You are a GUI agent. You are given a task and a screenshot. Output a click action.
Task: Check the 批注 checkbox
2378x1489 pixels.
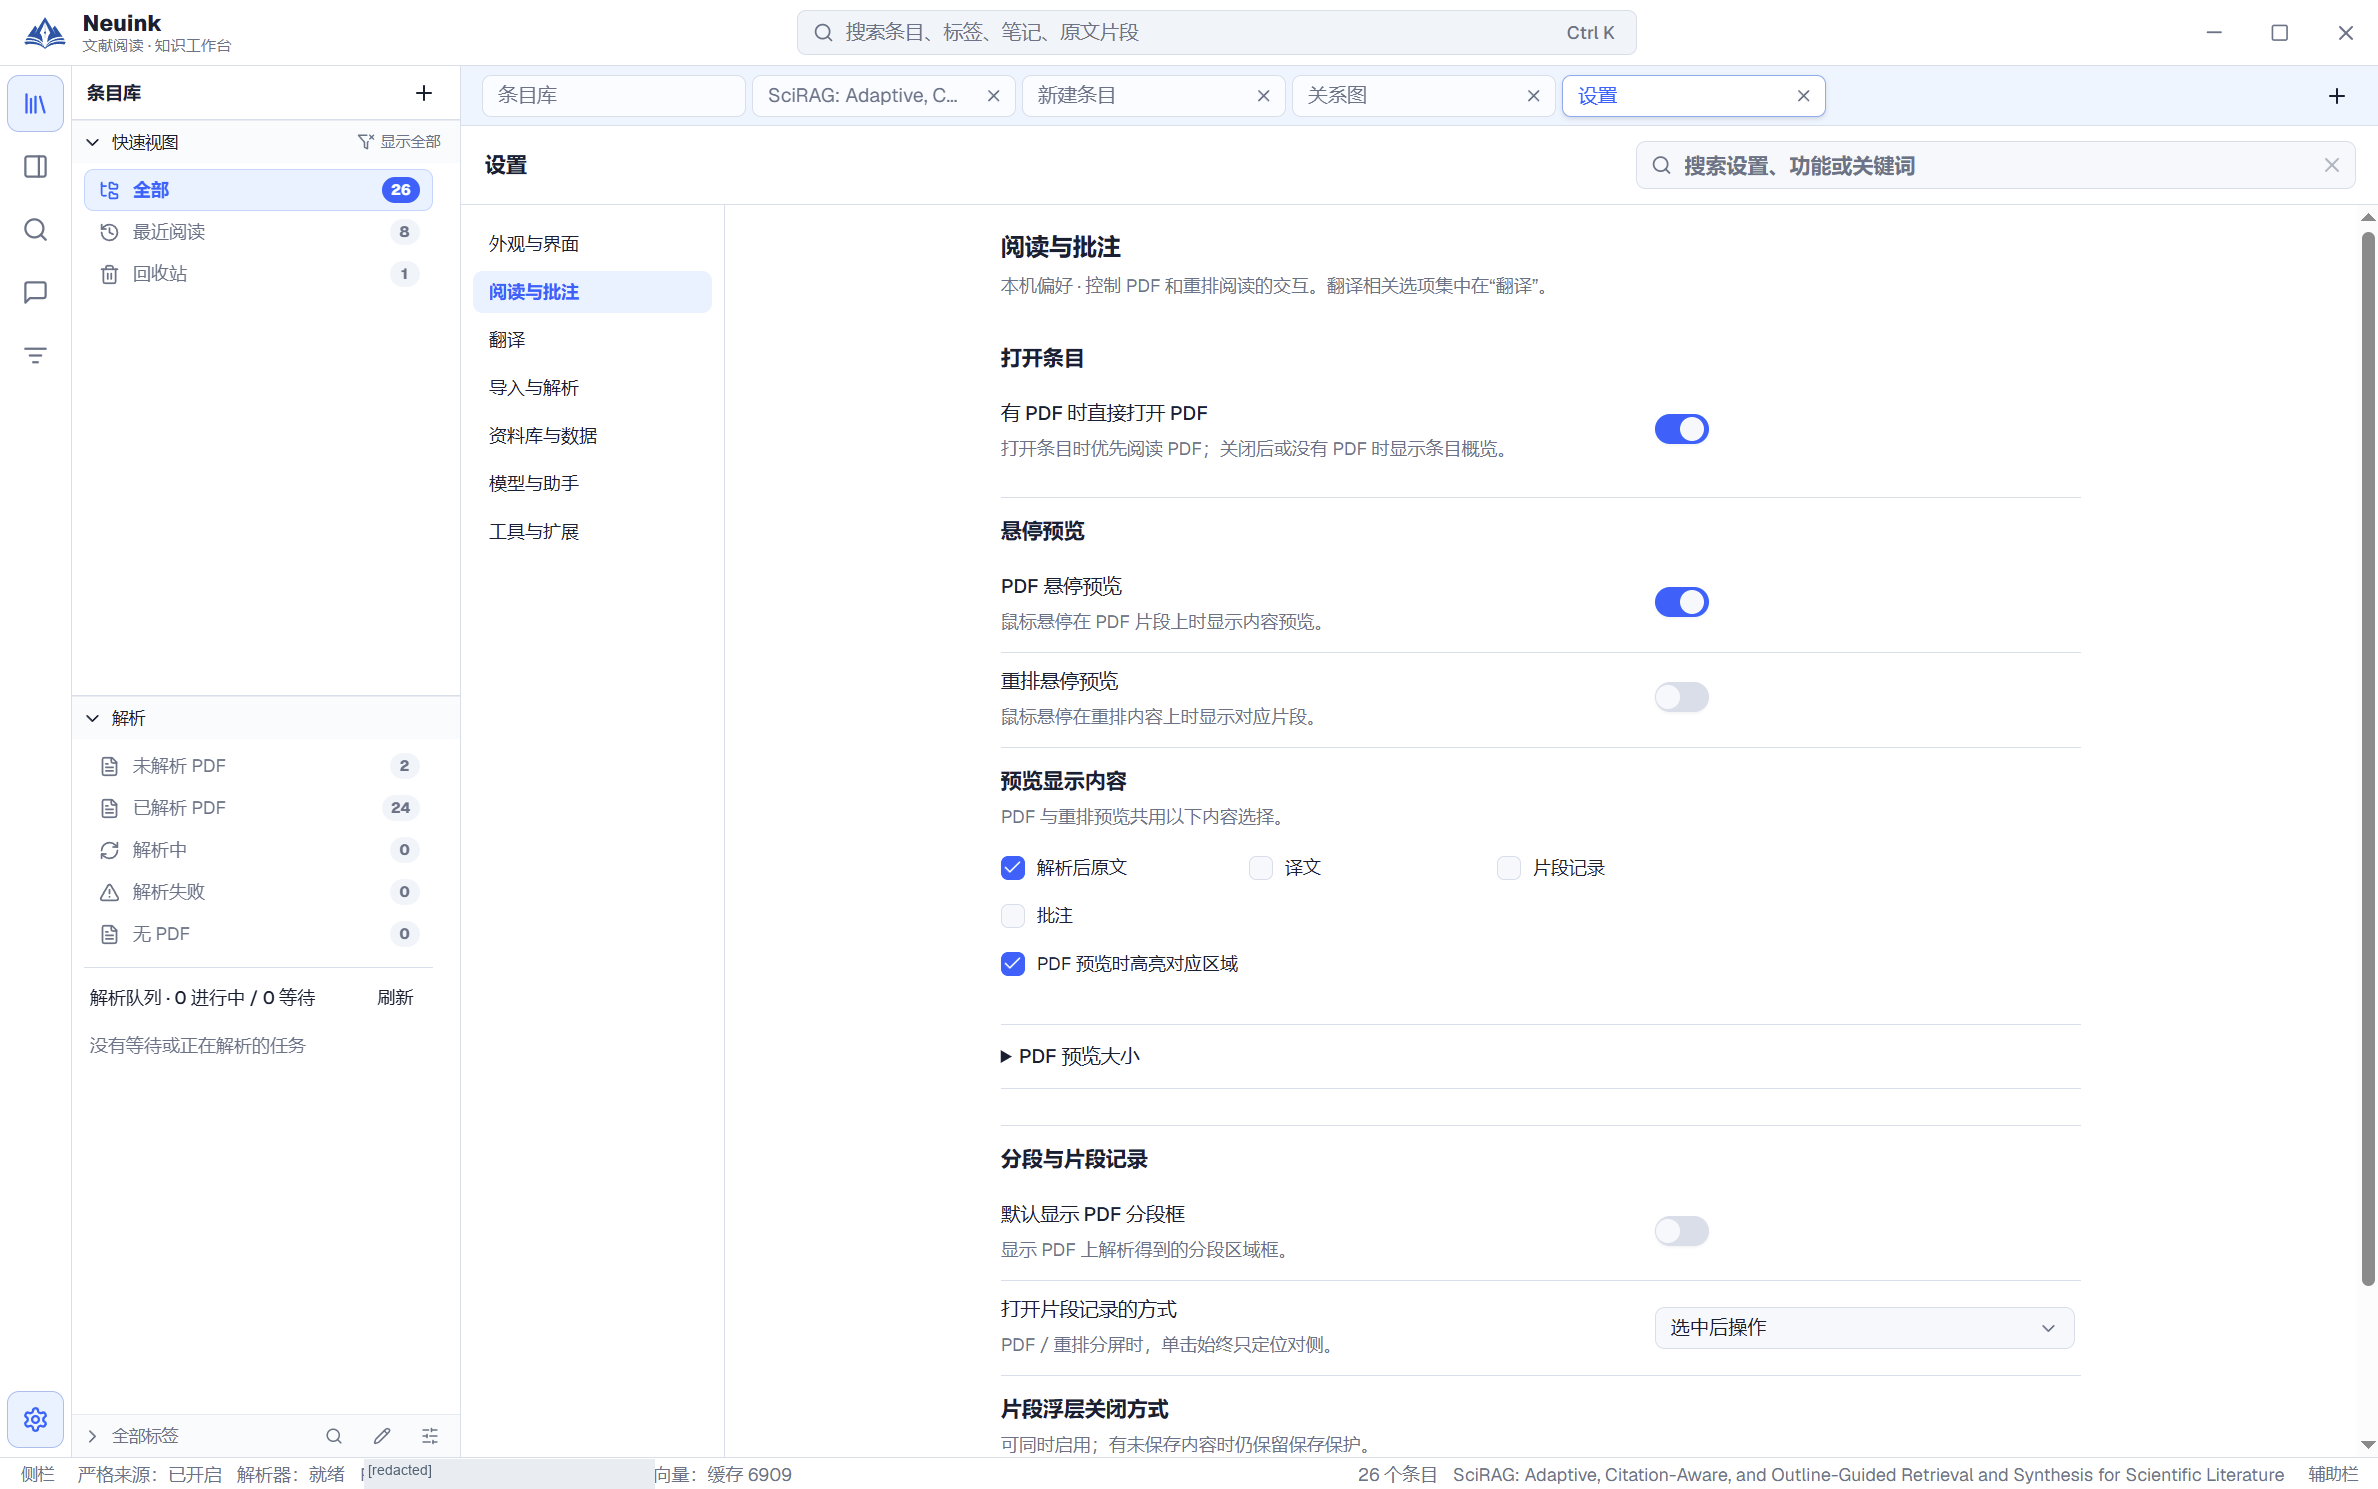(1012, 916)
